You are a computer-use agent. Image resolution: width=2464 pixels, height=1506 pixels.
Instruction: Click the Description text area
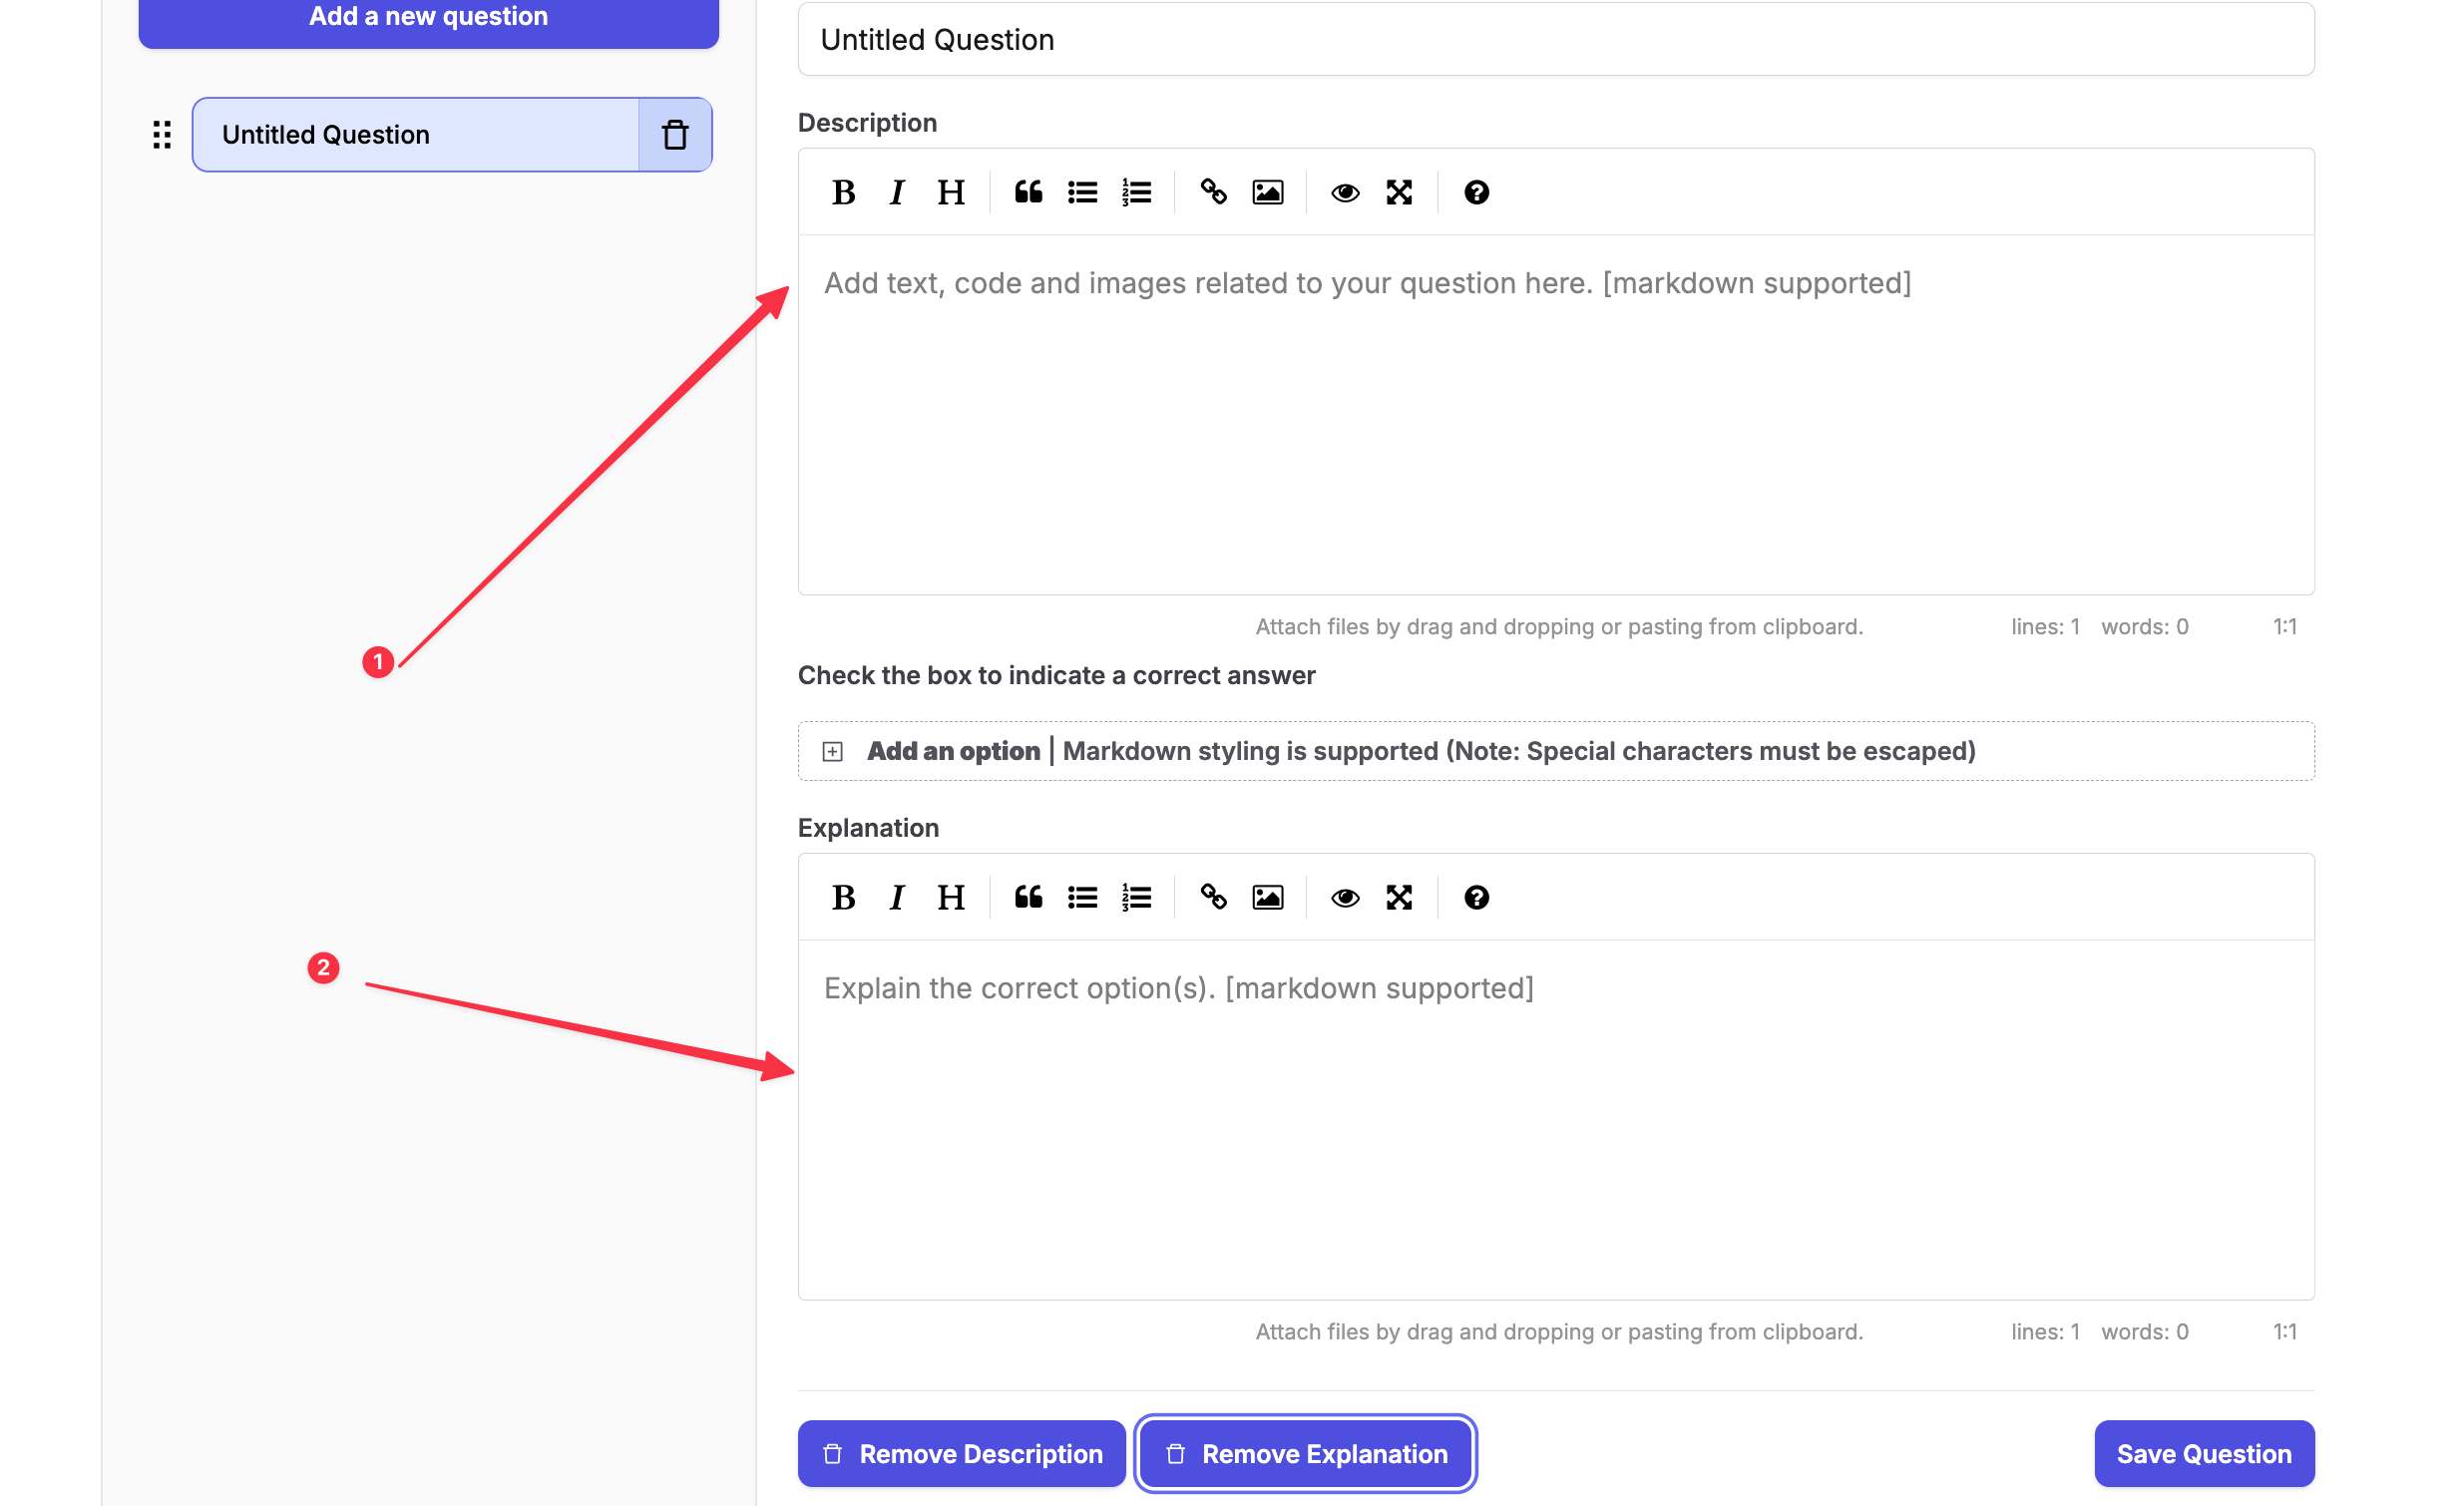click(x=1555, y=415)
